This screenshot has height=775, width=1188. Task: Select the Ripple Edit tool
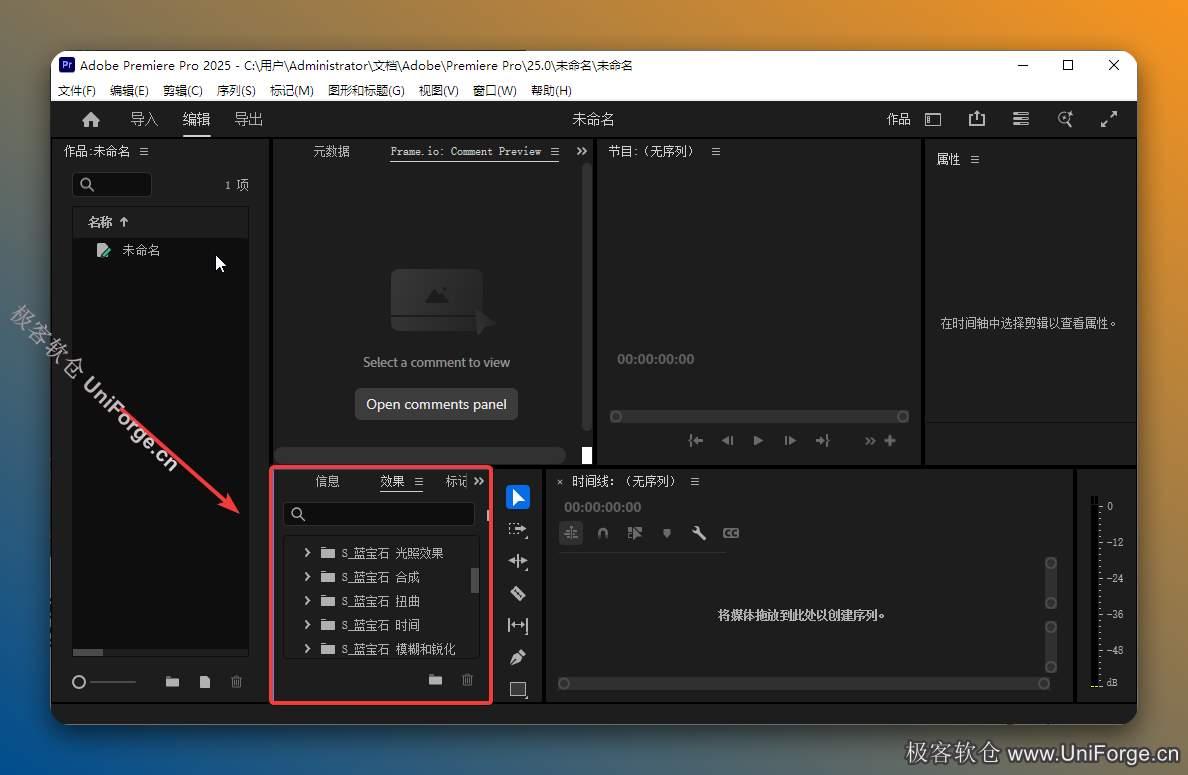click(517, 561)
